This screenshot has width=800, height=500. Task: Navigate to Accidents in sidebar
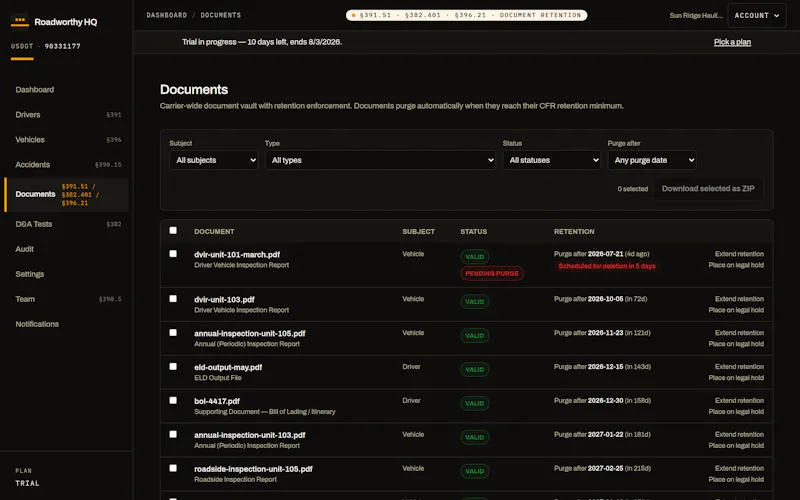(x=66, y=165)
